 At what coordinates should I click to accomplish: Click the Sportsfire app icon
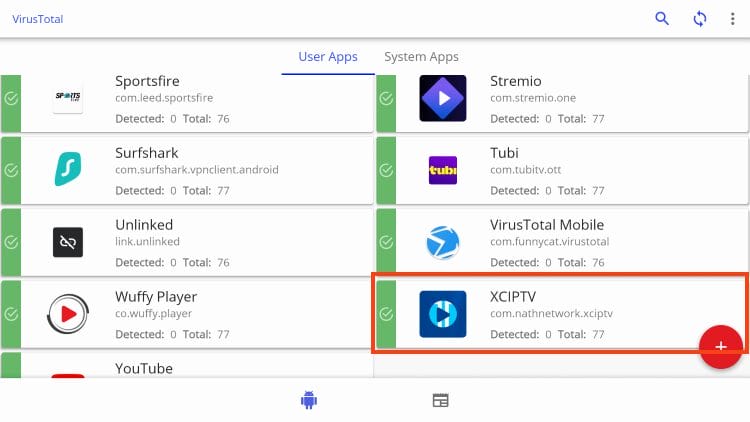[68, 99]
